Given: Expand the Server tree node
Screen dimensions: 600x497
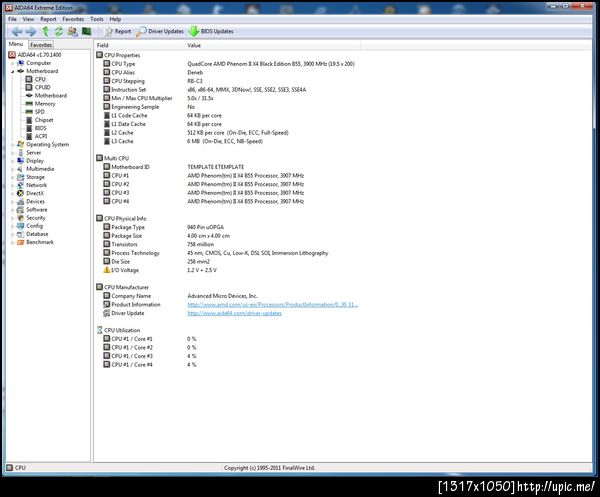Looking at the screenshot, I should tap(13, 153).
